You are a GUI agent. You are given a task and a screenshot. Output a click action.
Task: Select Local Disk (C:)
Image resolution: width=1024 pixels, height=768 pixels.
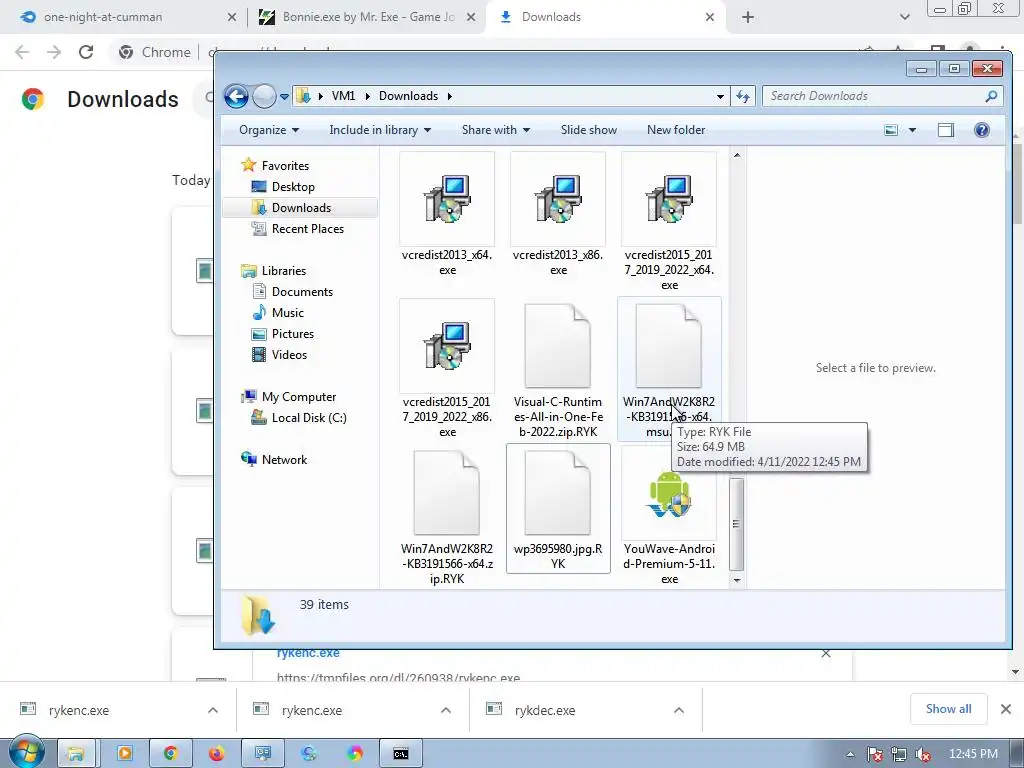coord(308,418)
